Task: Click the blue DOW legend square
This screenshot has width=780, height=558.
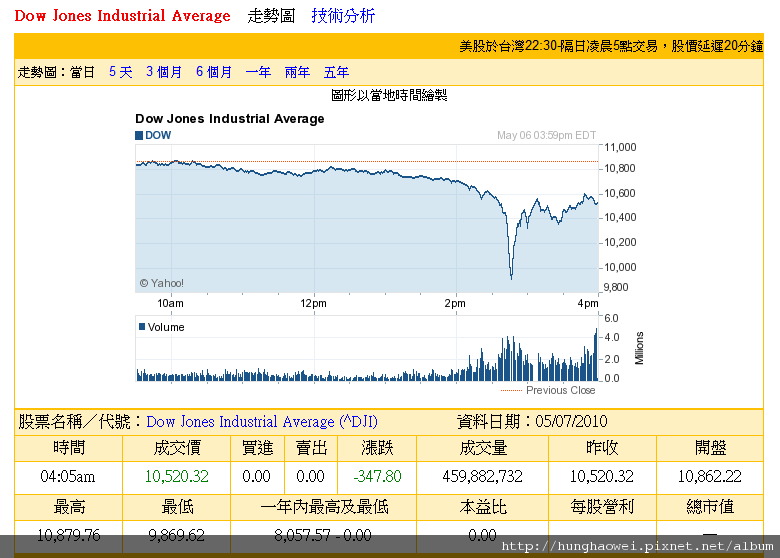Action: 139,135
